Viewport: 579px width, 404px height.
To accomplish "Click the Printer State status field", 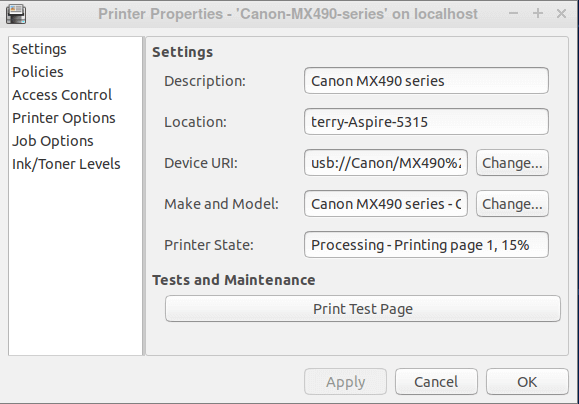I will pyautogui.click(x=426, y=244).
